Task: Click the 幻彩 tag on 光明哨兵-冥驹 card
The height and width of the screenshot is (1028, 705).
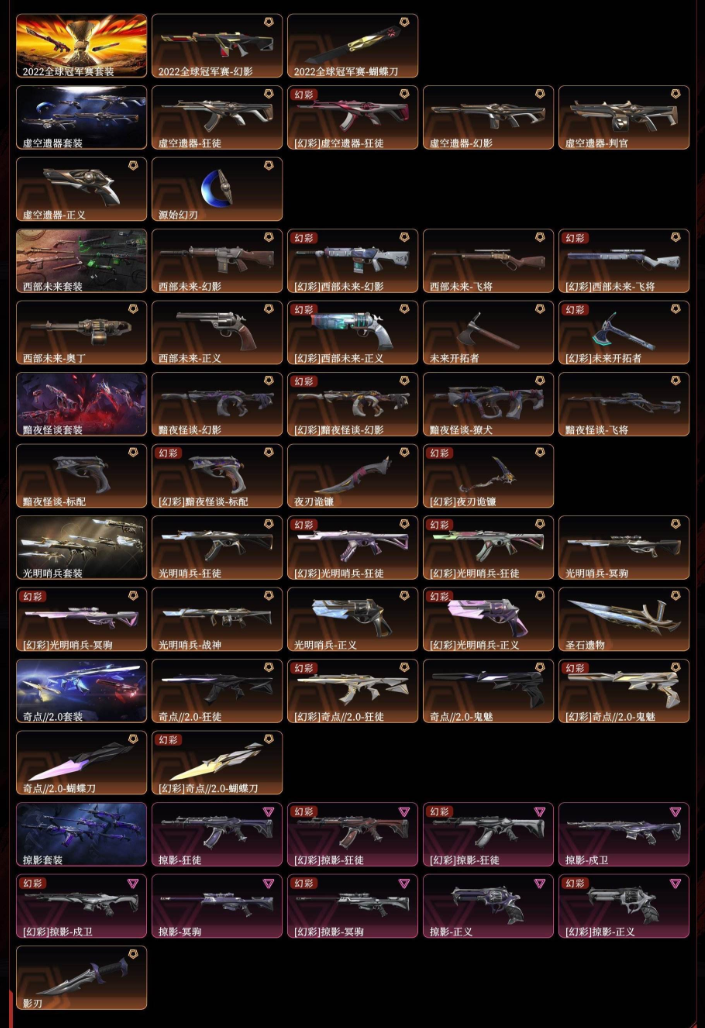Action: point(33,597)
